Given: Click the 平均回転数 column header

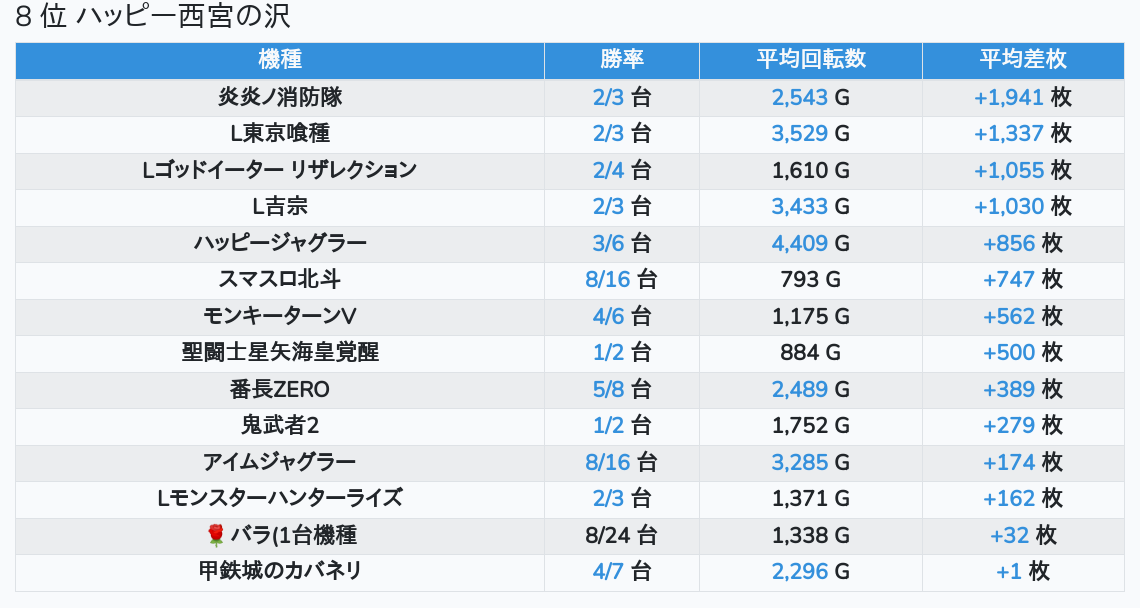Looking at the screenshot, I should (x=810, y=59).
